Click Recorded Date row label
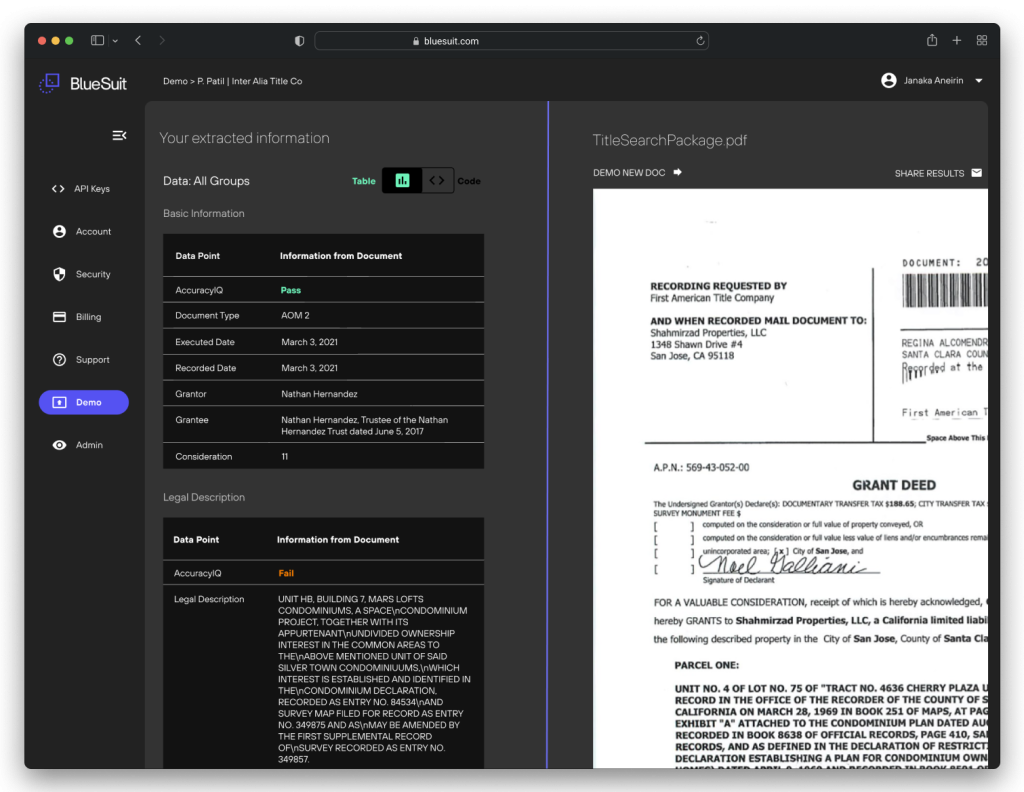This screenshot has height=792, width=1024. [205, 368]
